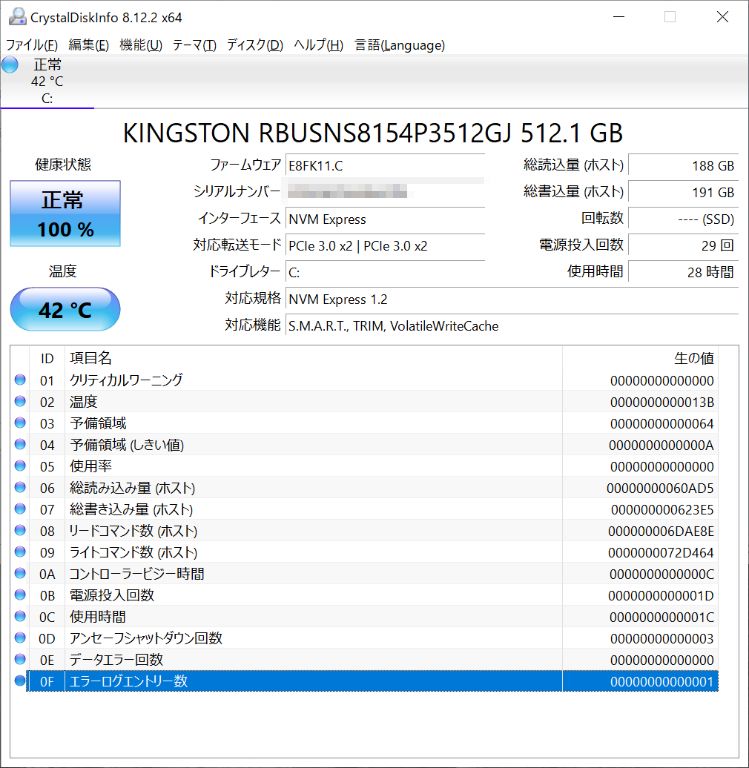The width and height of the screenshot is (749, 768).
Task: Open the 機能(U) menu
Action: tap(141, 46)
